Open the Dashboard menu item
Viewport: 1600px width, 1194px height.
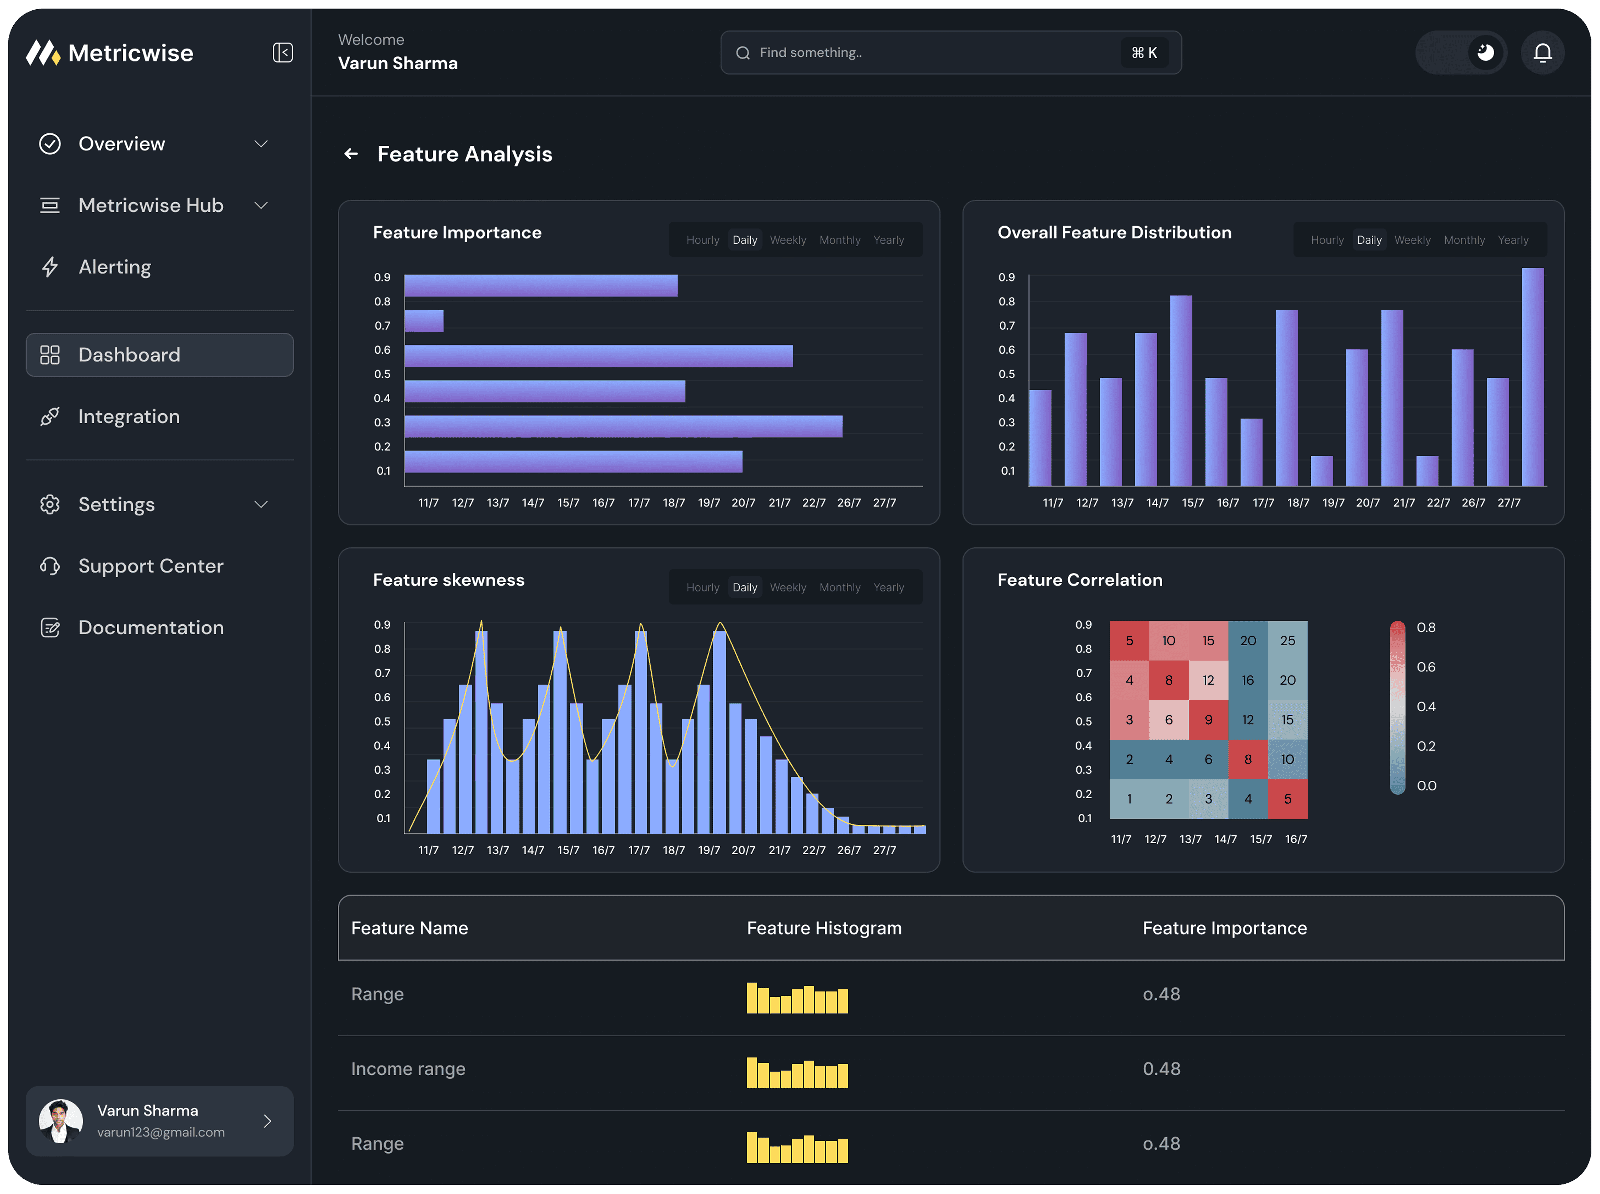pos(160,355)
